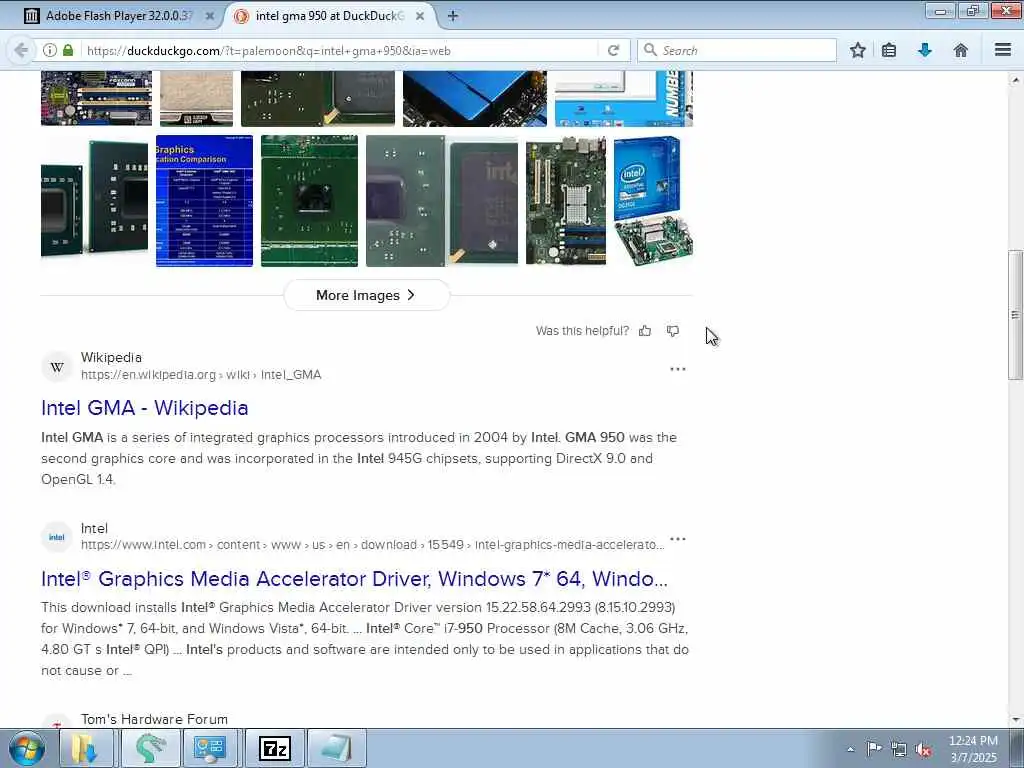Open a new tab with plus button
1024x768 pixels.
click(x=453, y=16)
